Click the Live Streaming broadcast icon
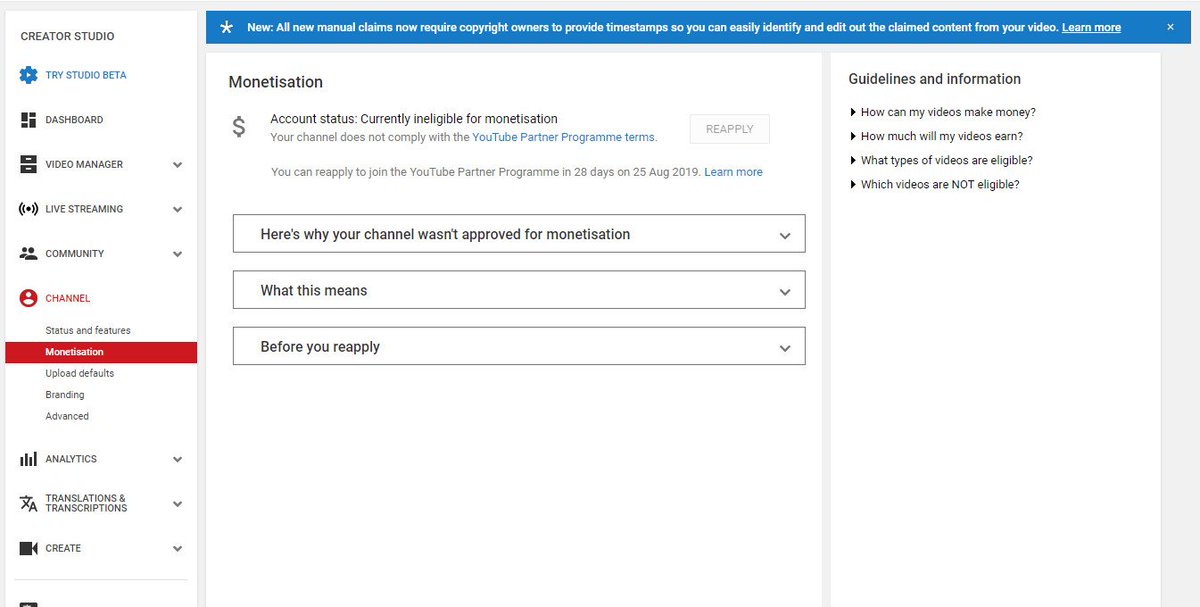 point(28,209)
